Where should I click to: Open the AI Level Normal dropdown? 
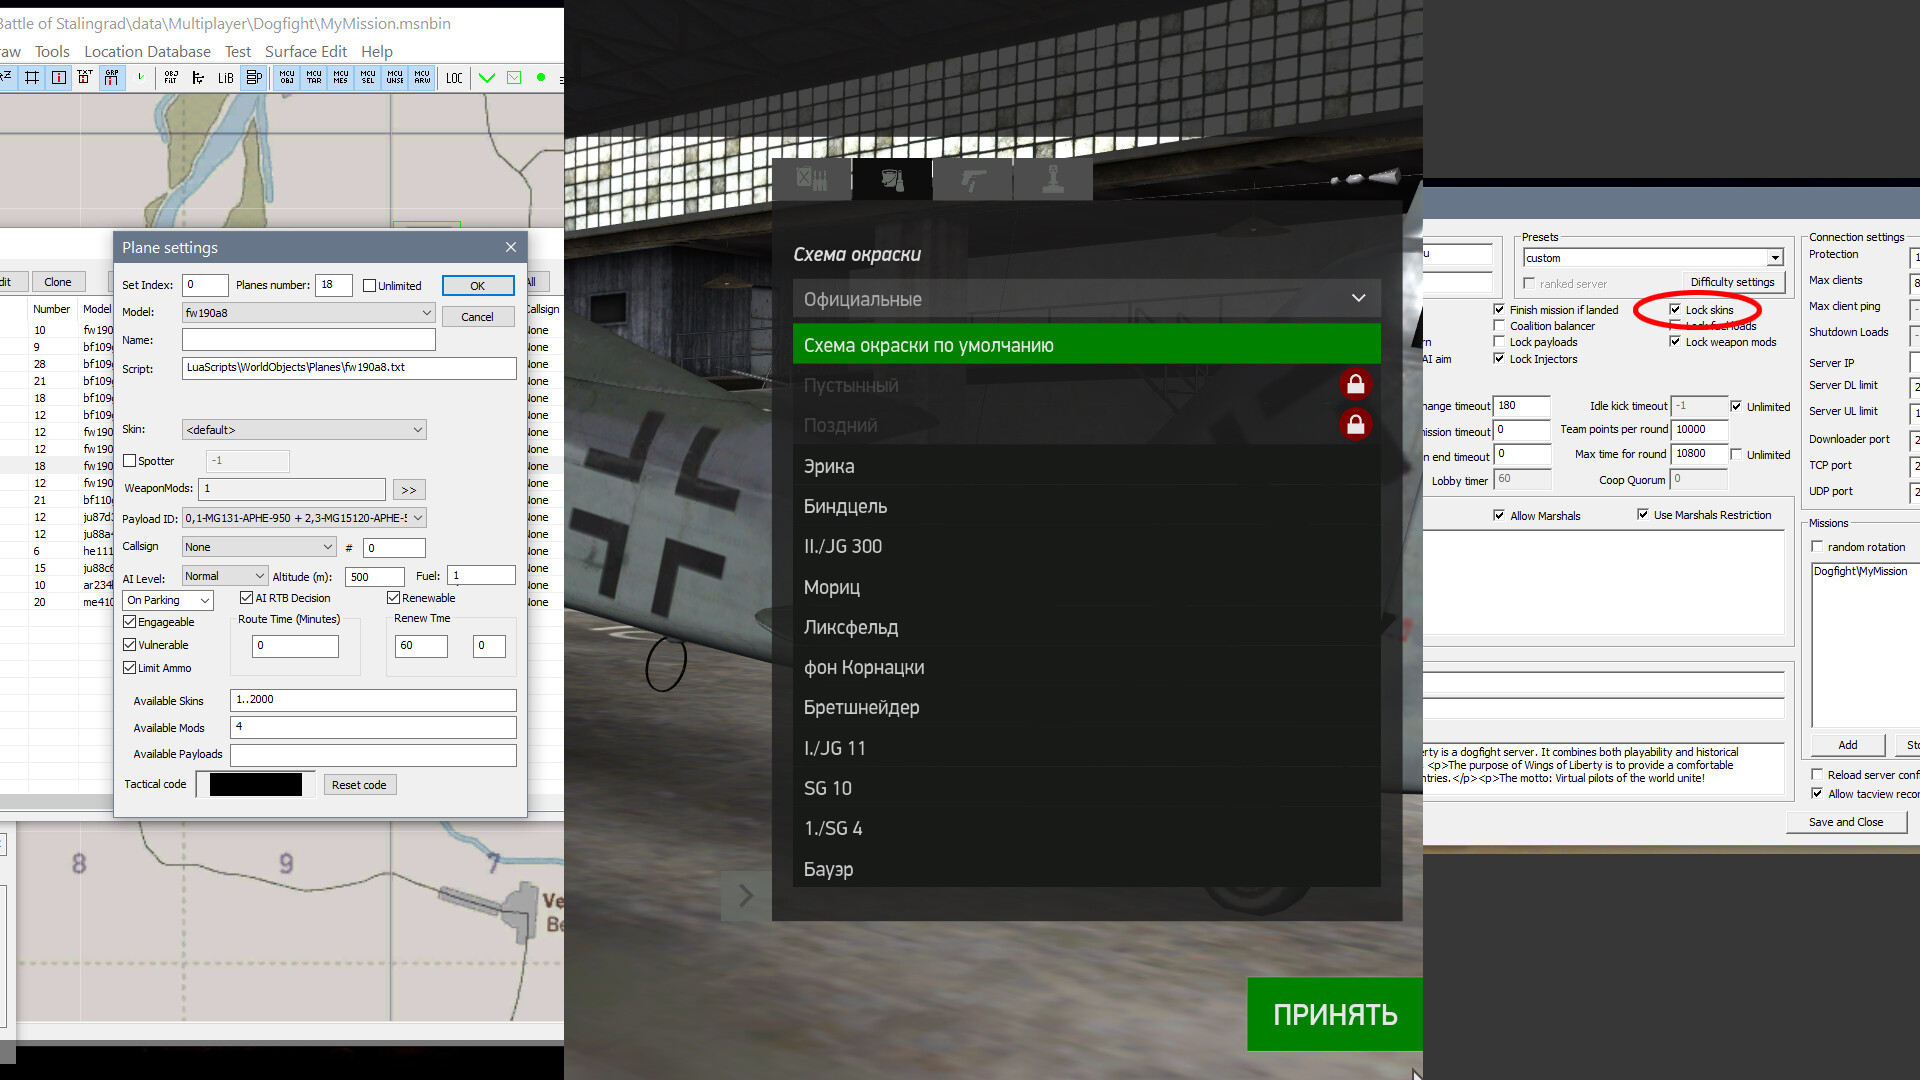click(x=225, y=576)
